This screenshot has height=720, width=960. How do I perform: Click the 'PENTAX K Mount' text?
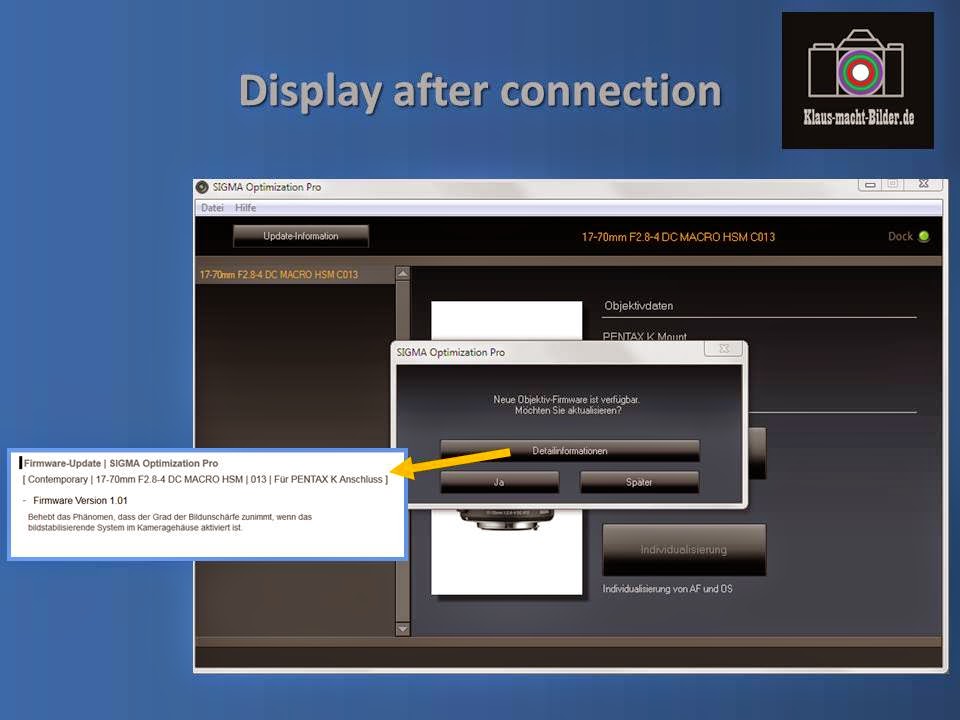click(645, 336)
